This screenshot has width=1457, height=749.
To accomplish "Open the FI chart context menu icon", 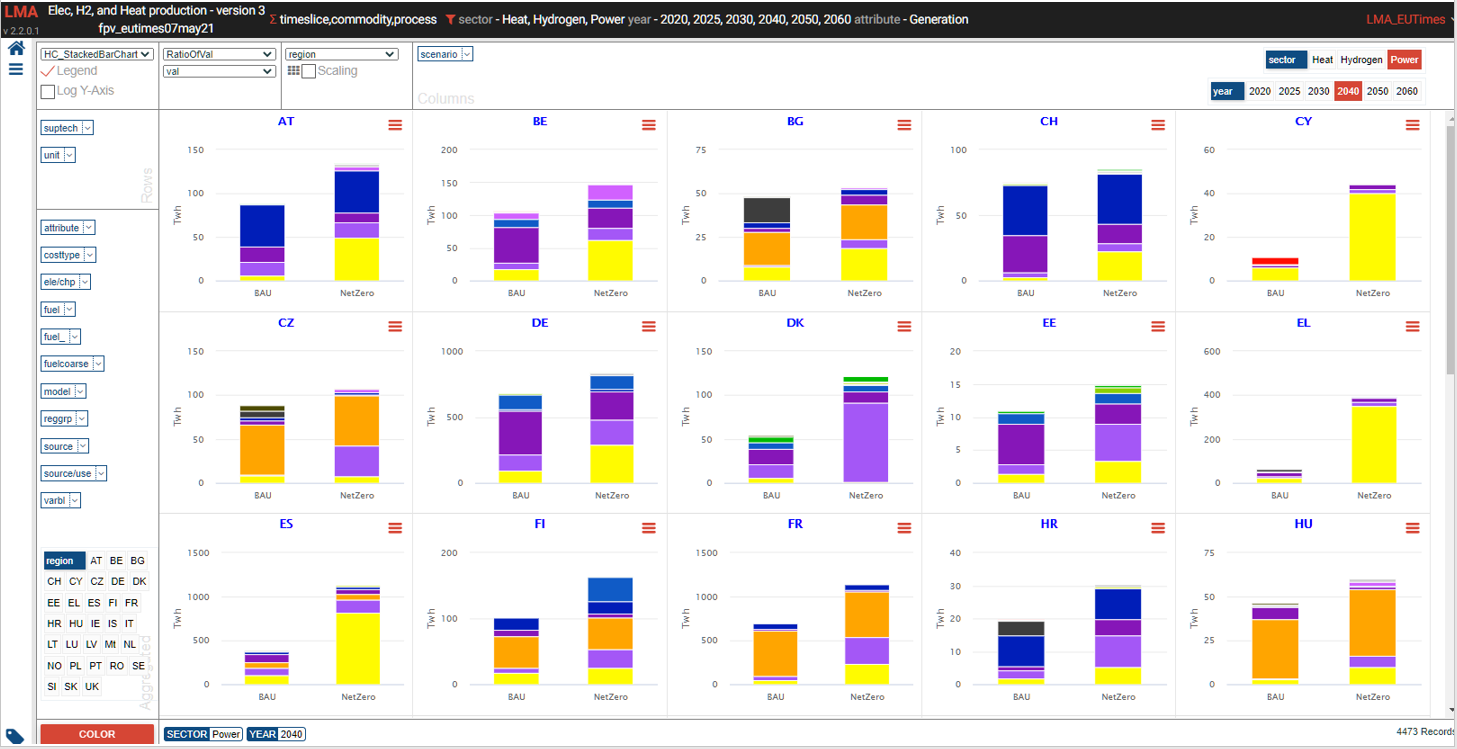I will pyautogui.click(x=649, y=527).
